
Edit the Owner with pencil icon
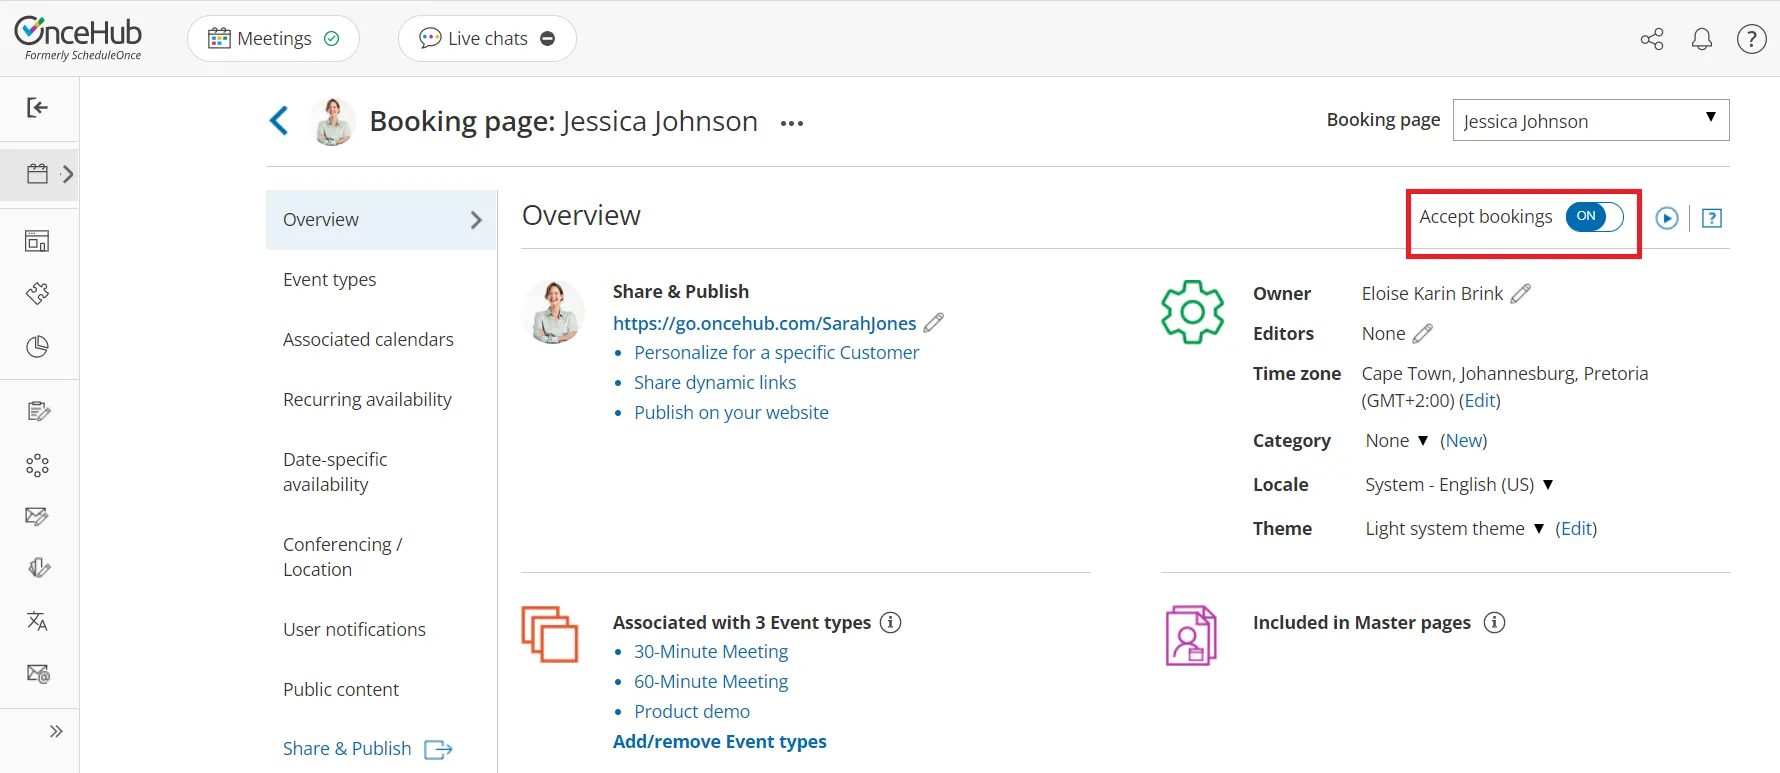(1521, 293)
